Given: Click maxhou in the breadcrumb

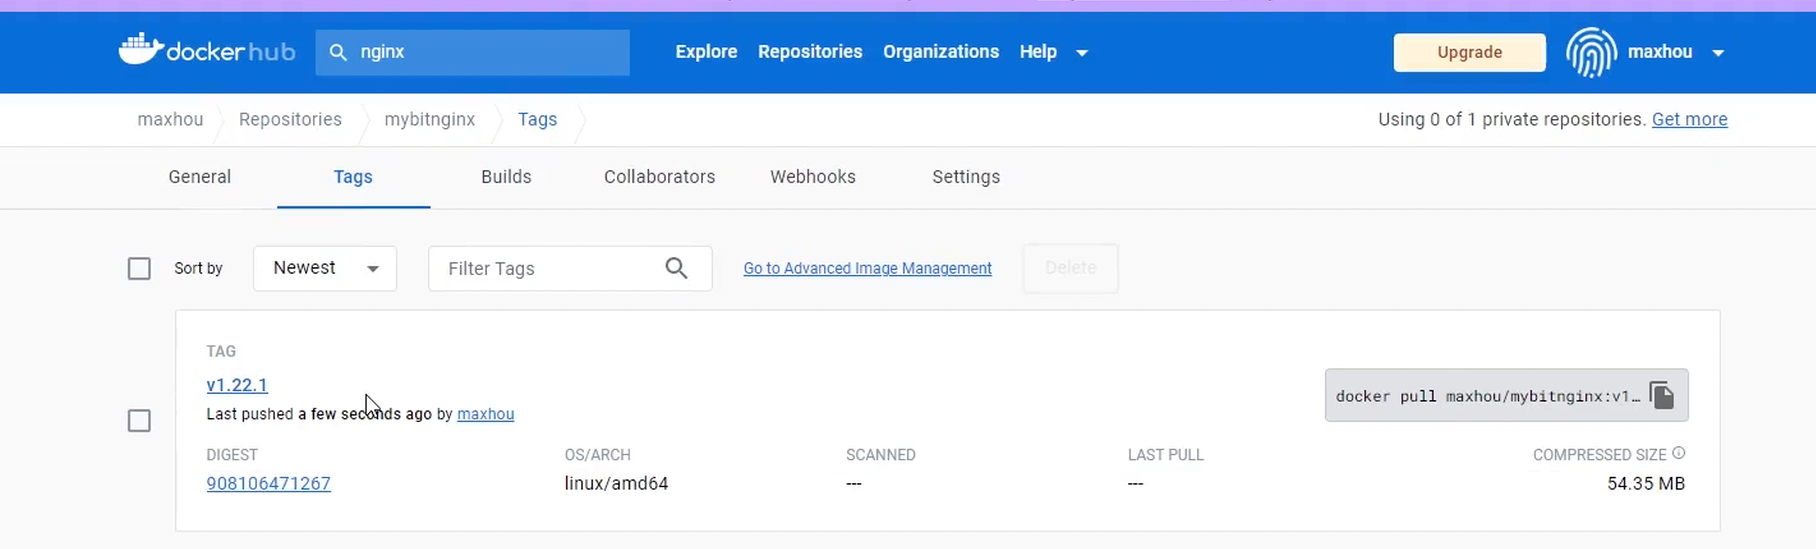Looking at the screenshot, I should pos(170,119).
